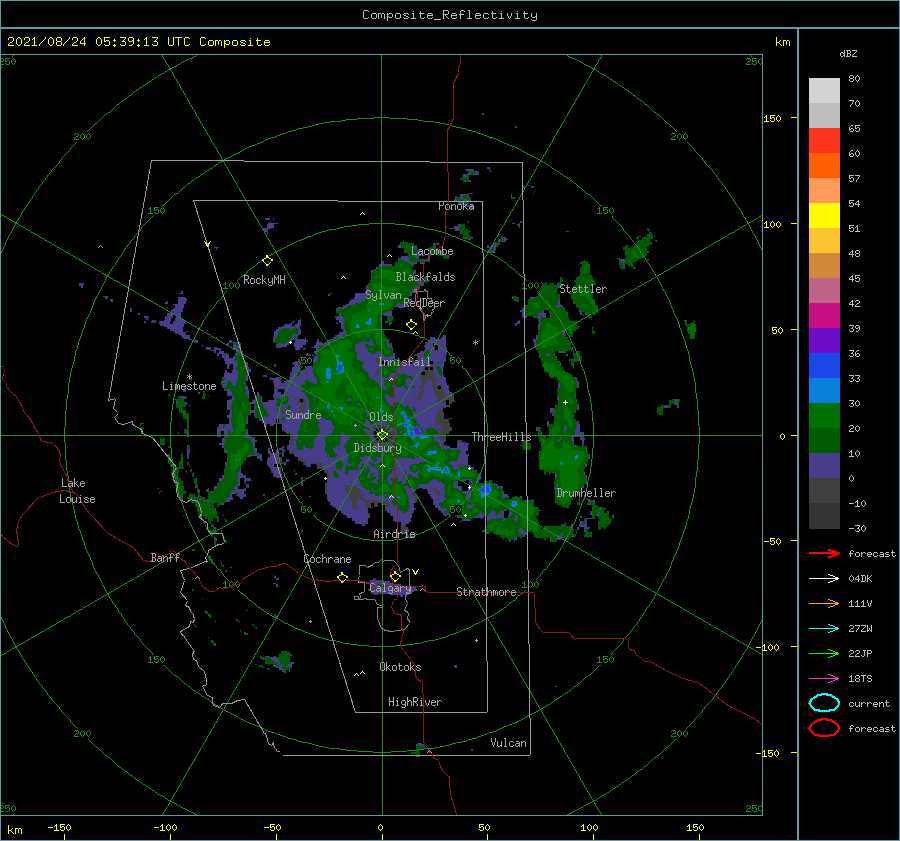This screenshot has width=900, height=841.
Task: Click the yellow diamond marker above Calgary
Action: (395, 576)
